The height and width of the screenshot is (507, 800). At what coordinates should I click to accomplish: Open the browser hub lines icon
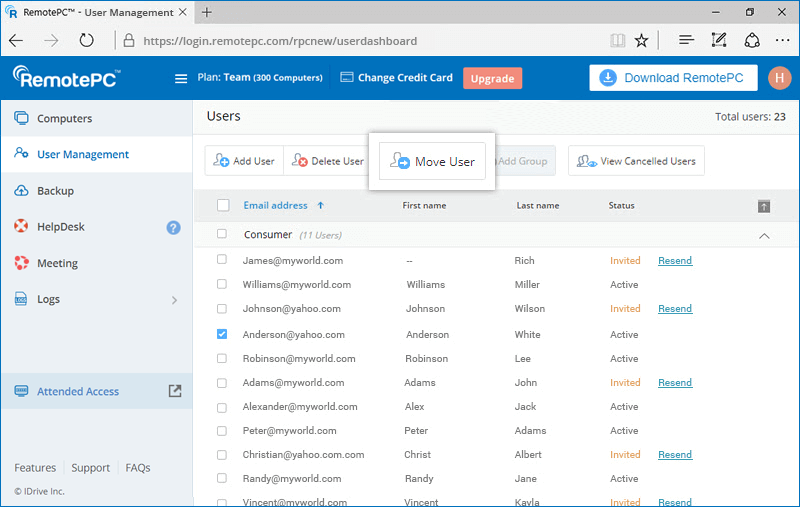tap(686, 40)
